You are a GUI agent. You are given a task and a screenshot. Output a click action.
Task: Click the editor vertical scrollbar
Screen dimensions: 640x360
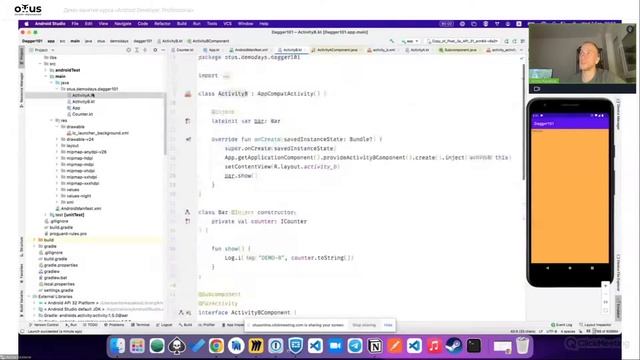tap(523, 122)
